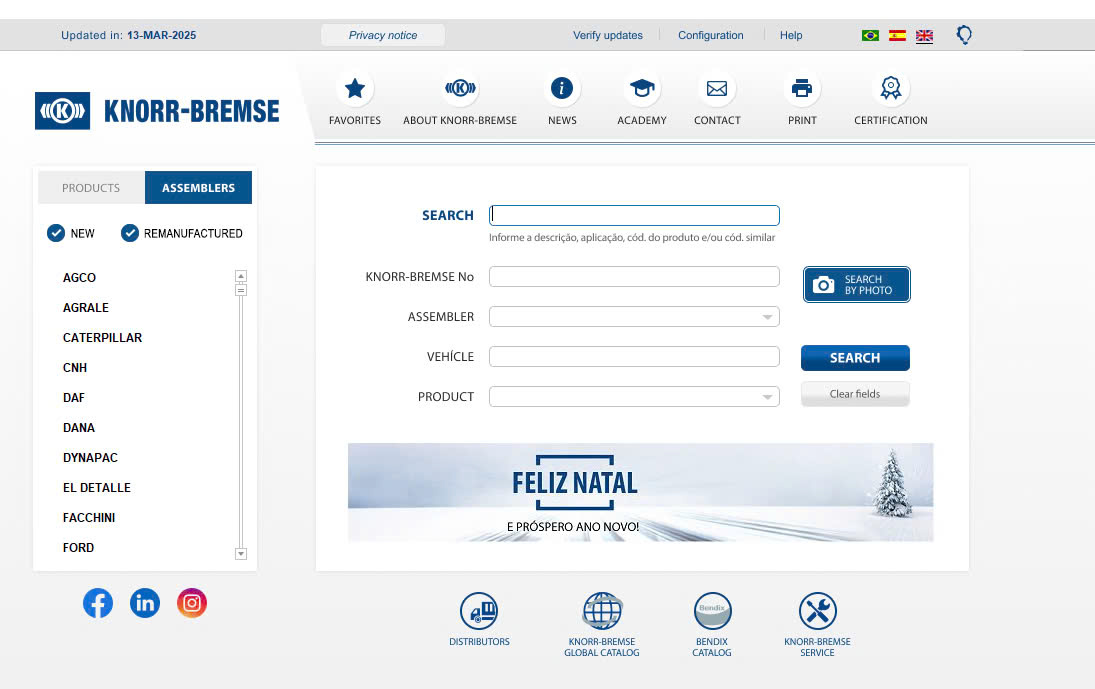The width and height of the screenshot is (1095, 689).
Task: Select FACCHINI in the assemblers list
Action: 89,518
